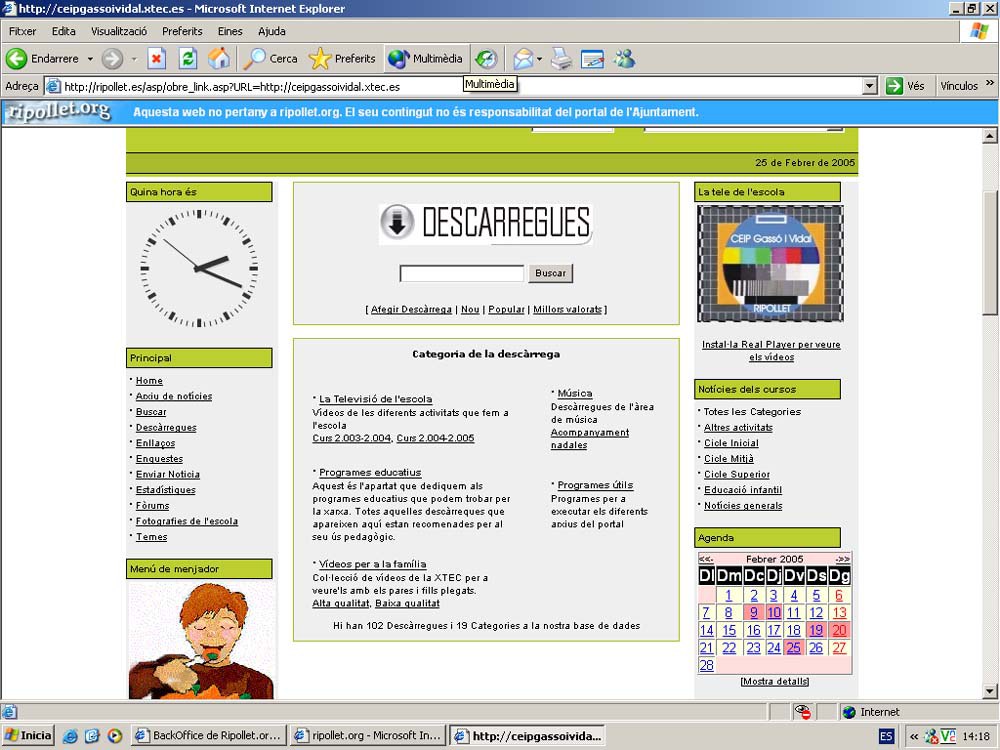This screenshot has height=750, width=1000.
Task: Click the Stop loading toolbar icon
Action: point(157,59)
